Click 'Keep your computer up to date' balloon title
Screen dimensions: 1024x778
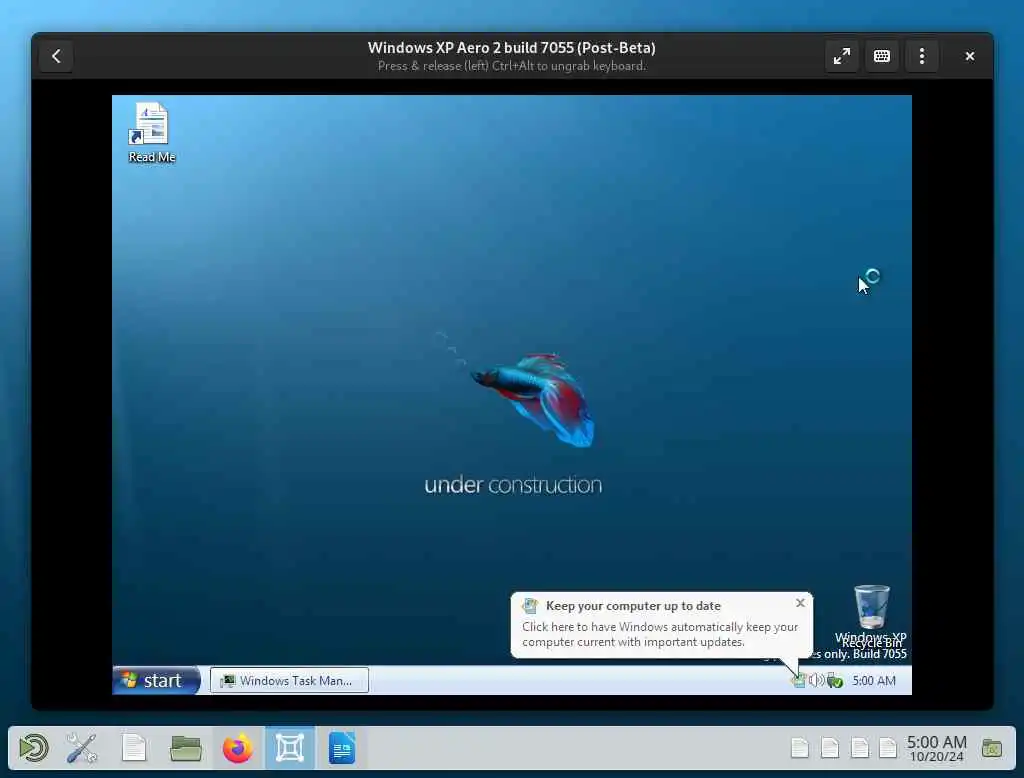(x=633, y=606)
